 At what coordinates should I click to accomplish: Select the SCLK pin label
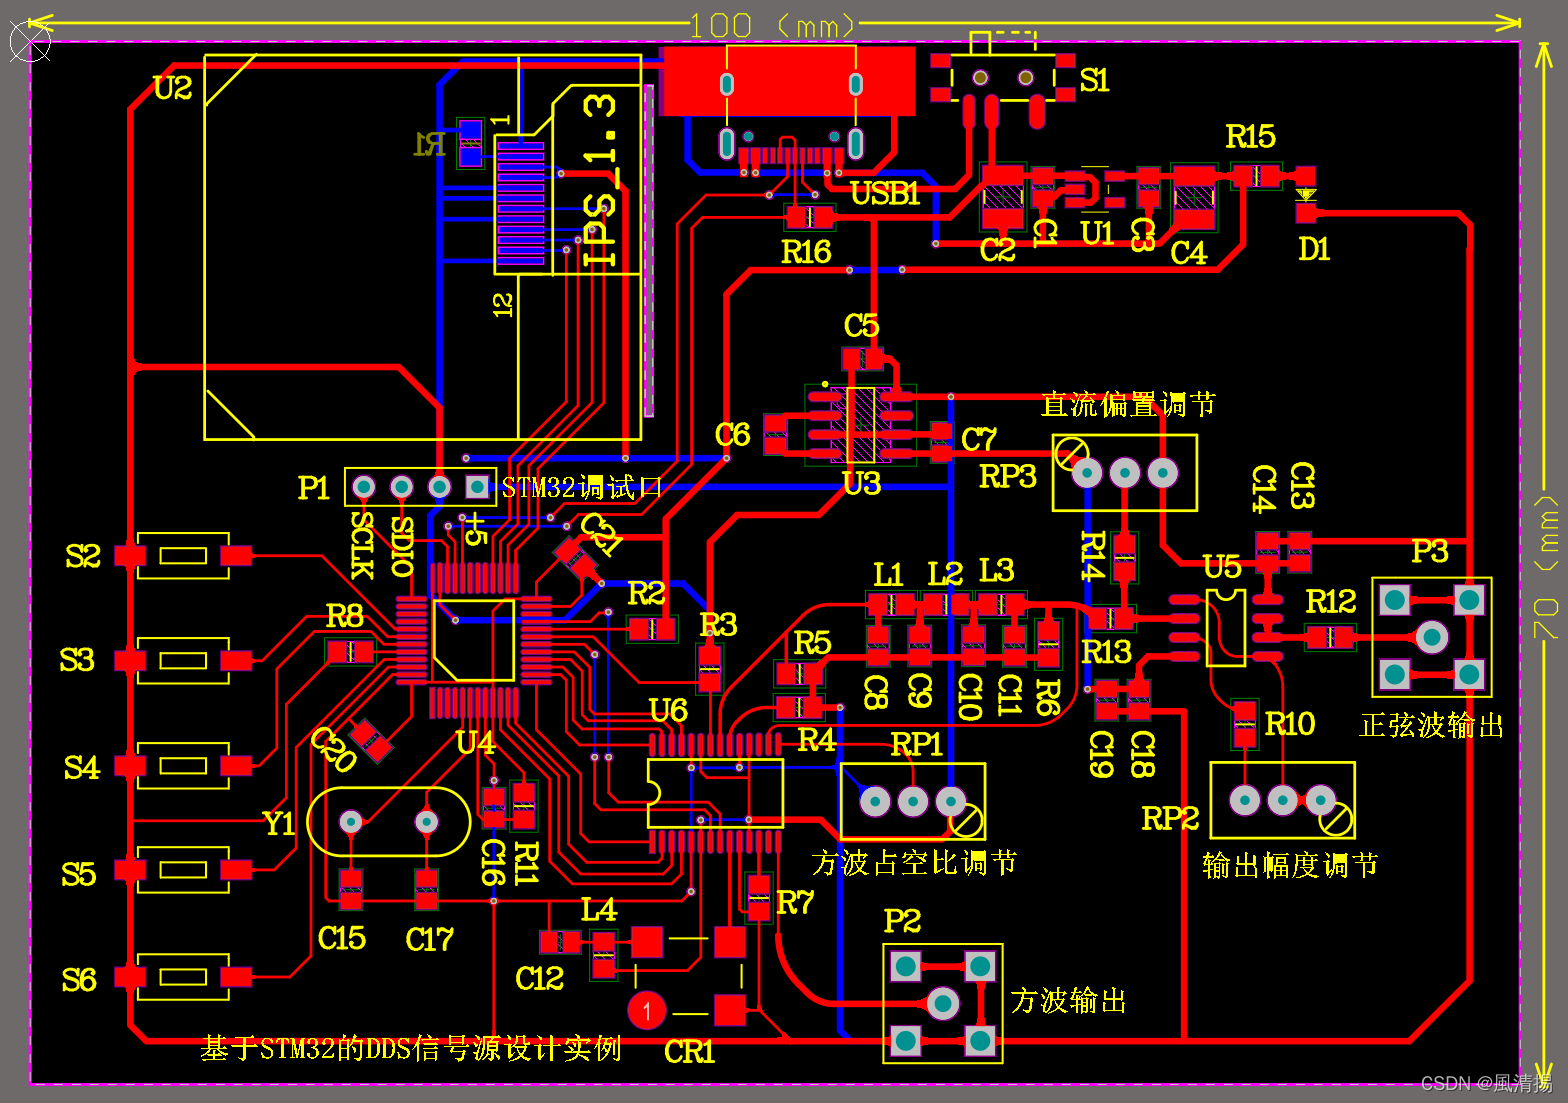[x=362, y=545]
